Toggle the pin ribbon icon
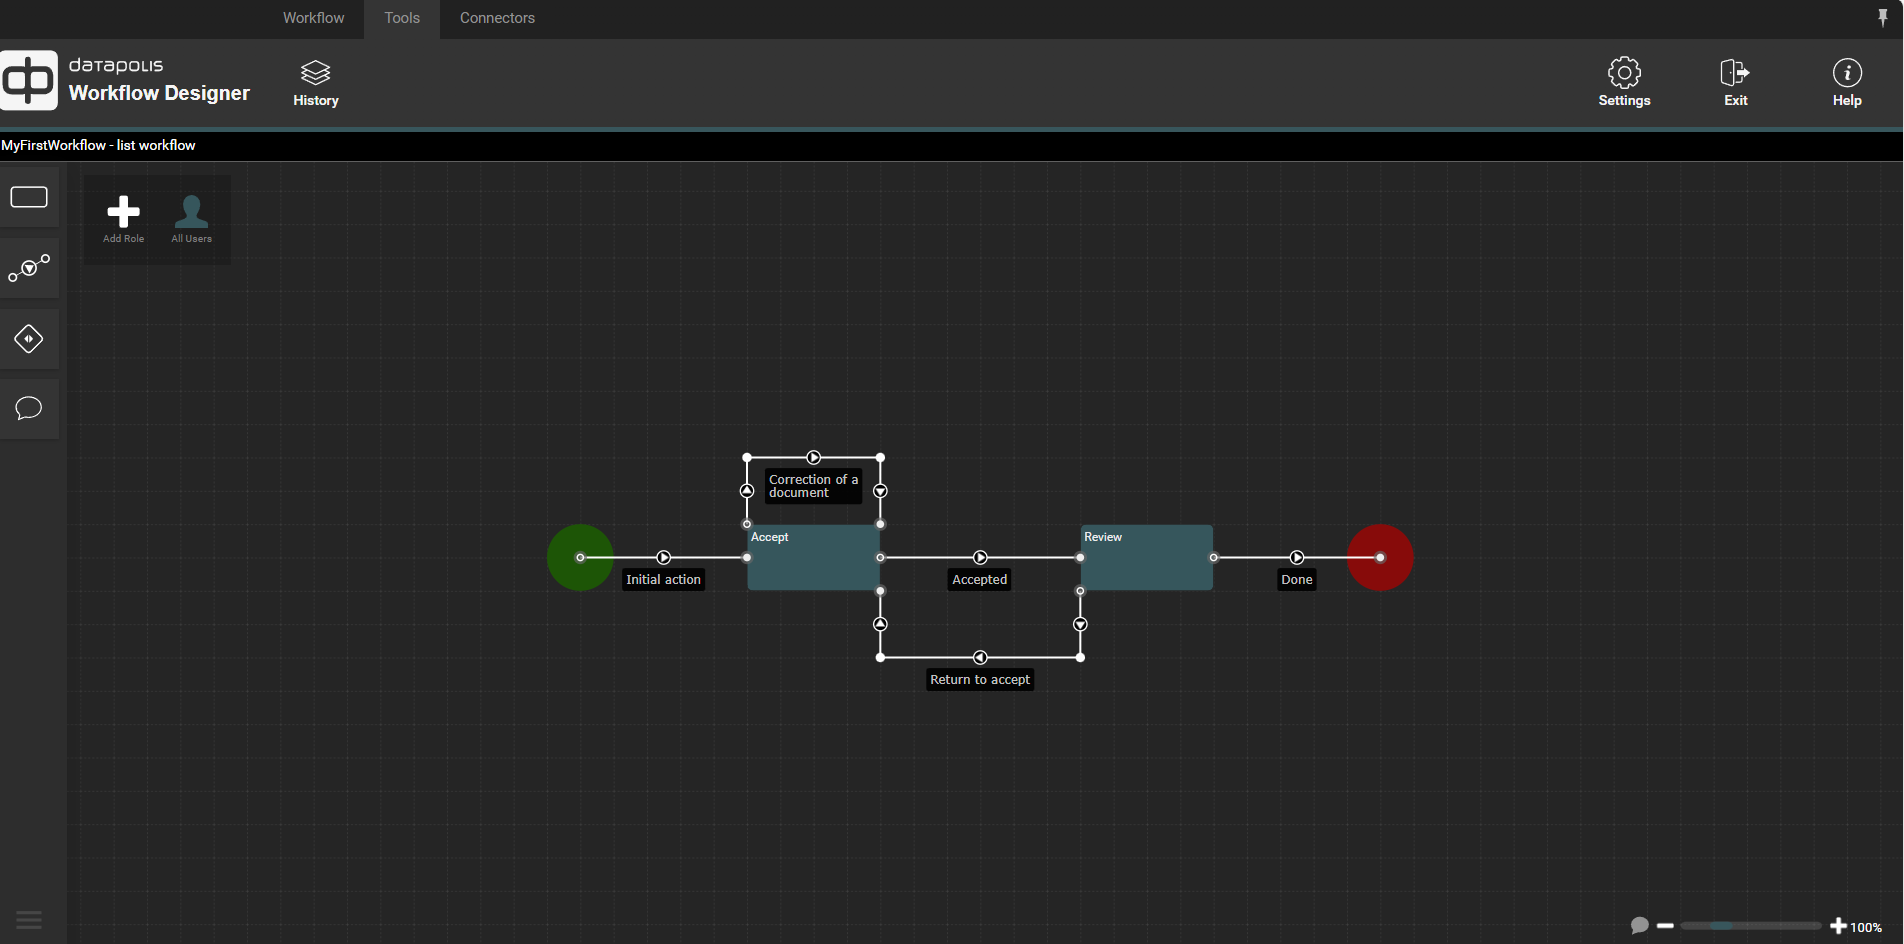 [x=1882, y=17]
